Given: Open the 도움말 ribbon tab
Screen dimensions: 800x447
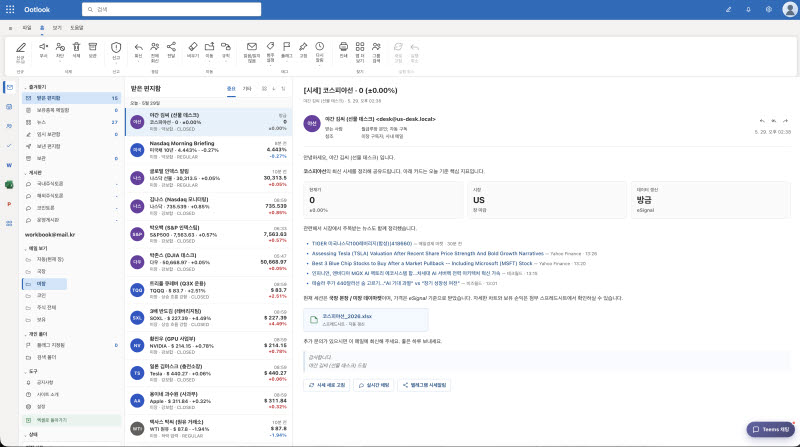Looking at the screenshot, I should tap(77, 28).
